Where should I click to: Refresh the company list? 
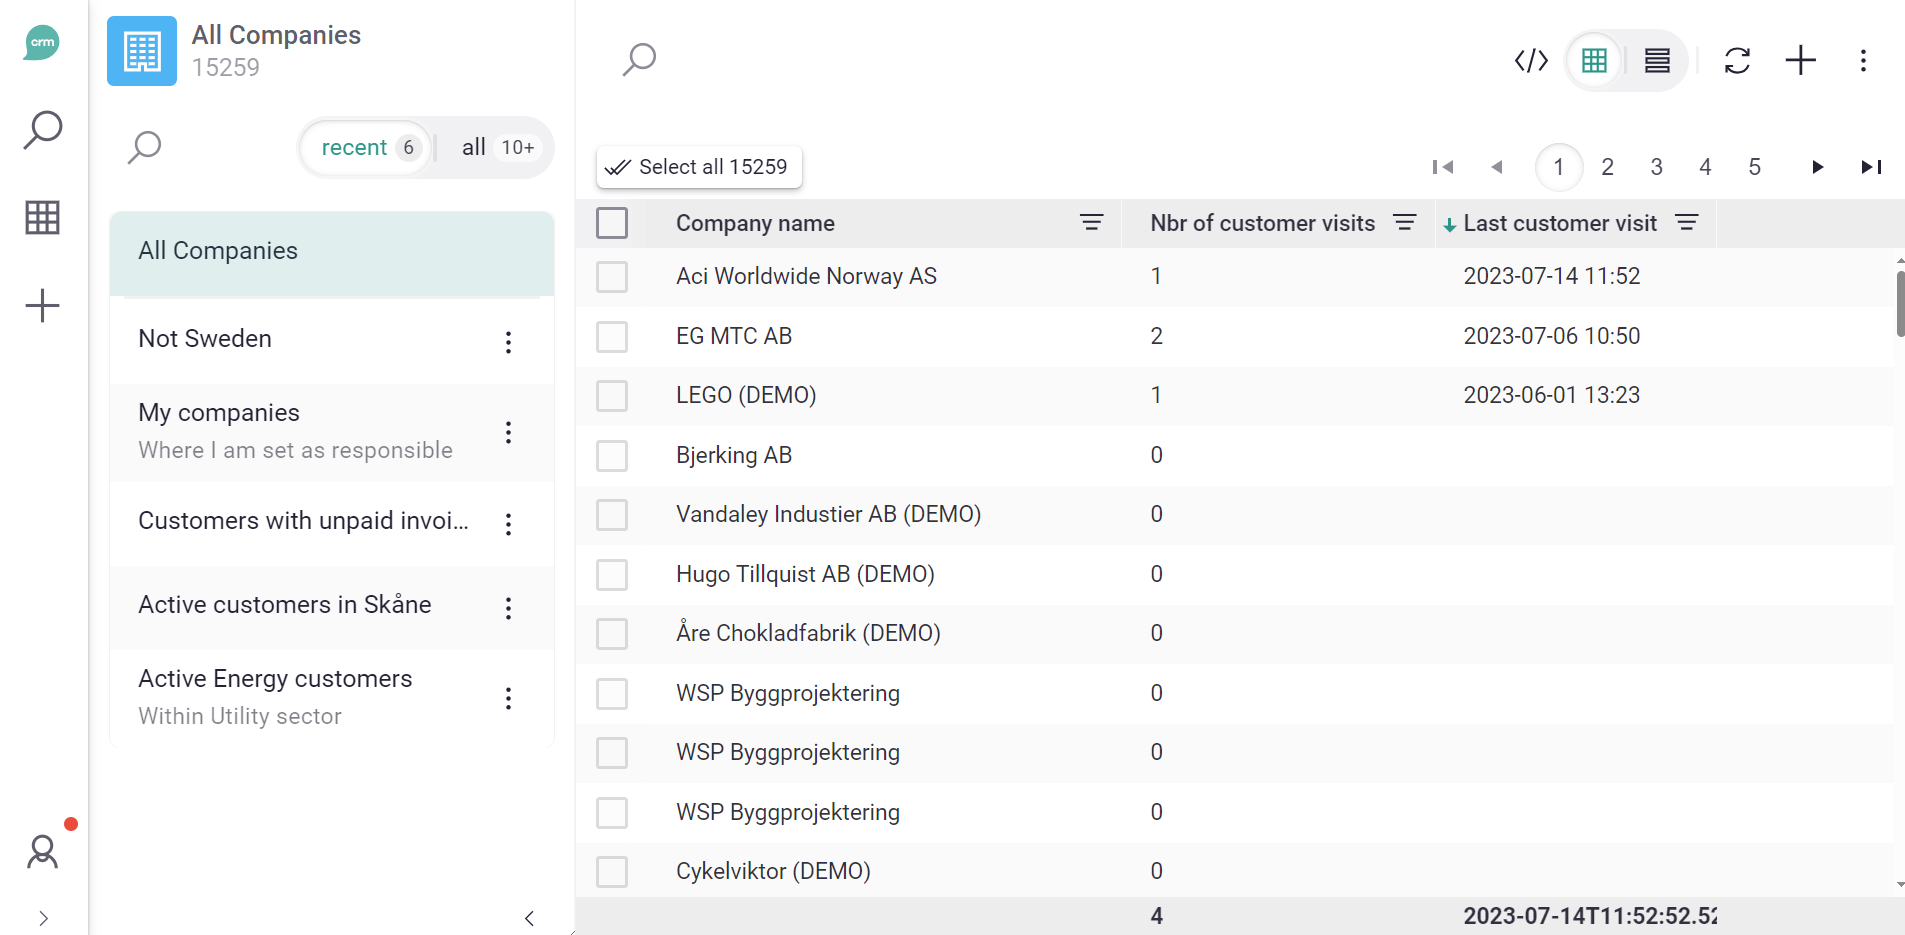[x=1737, y=61]
